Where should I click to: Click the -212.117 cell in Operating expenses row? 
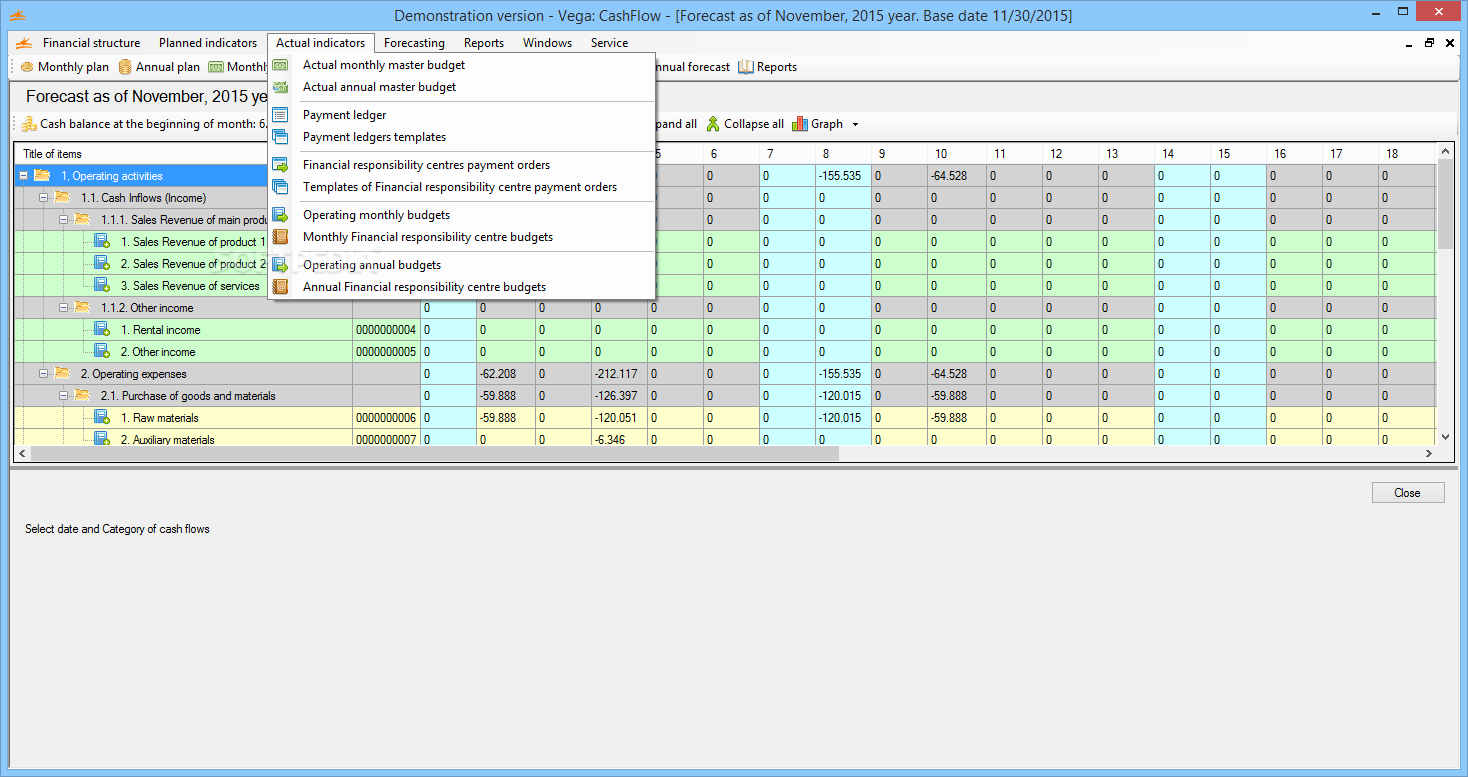click(619, 374)
